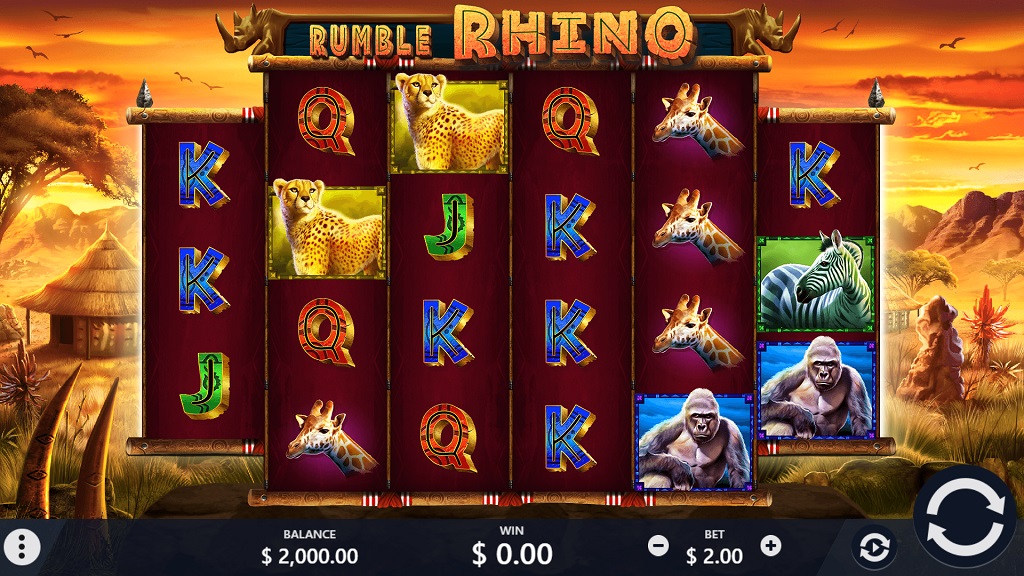1024x576 pixels.
Task: Click the $ 2.00 bet amount
Action: pyautogui.click(x=714, y=556)
